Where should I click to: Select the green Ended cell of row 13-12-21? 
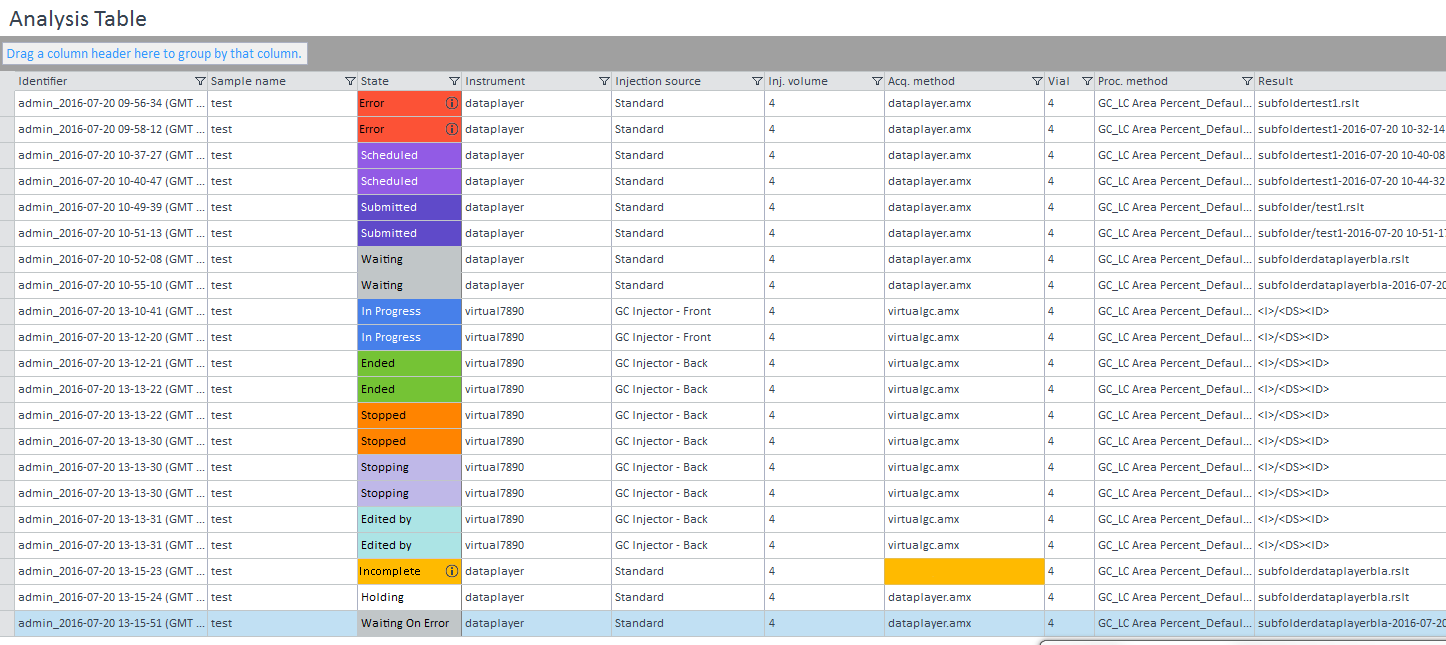point(409,363)
